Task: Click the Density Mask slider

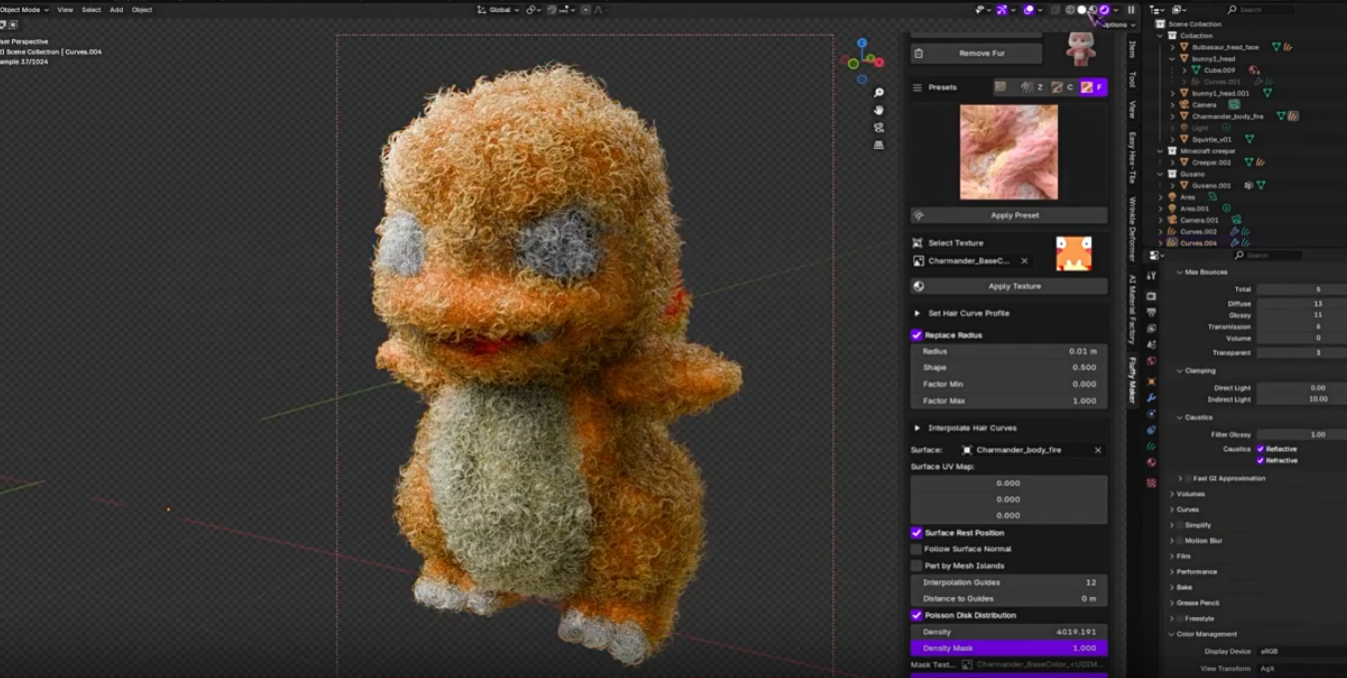Action: 1008,648
